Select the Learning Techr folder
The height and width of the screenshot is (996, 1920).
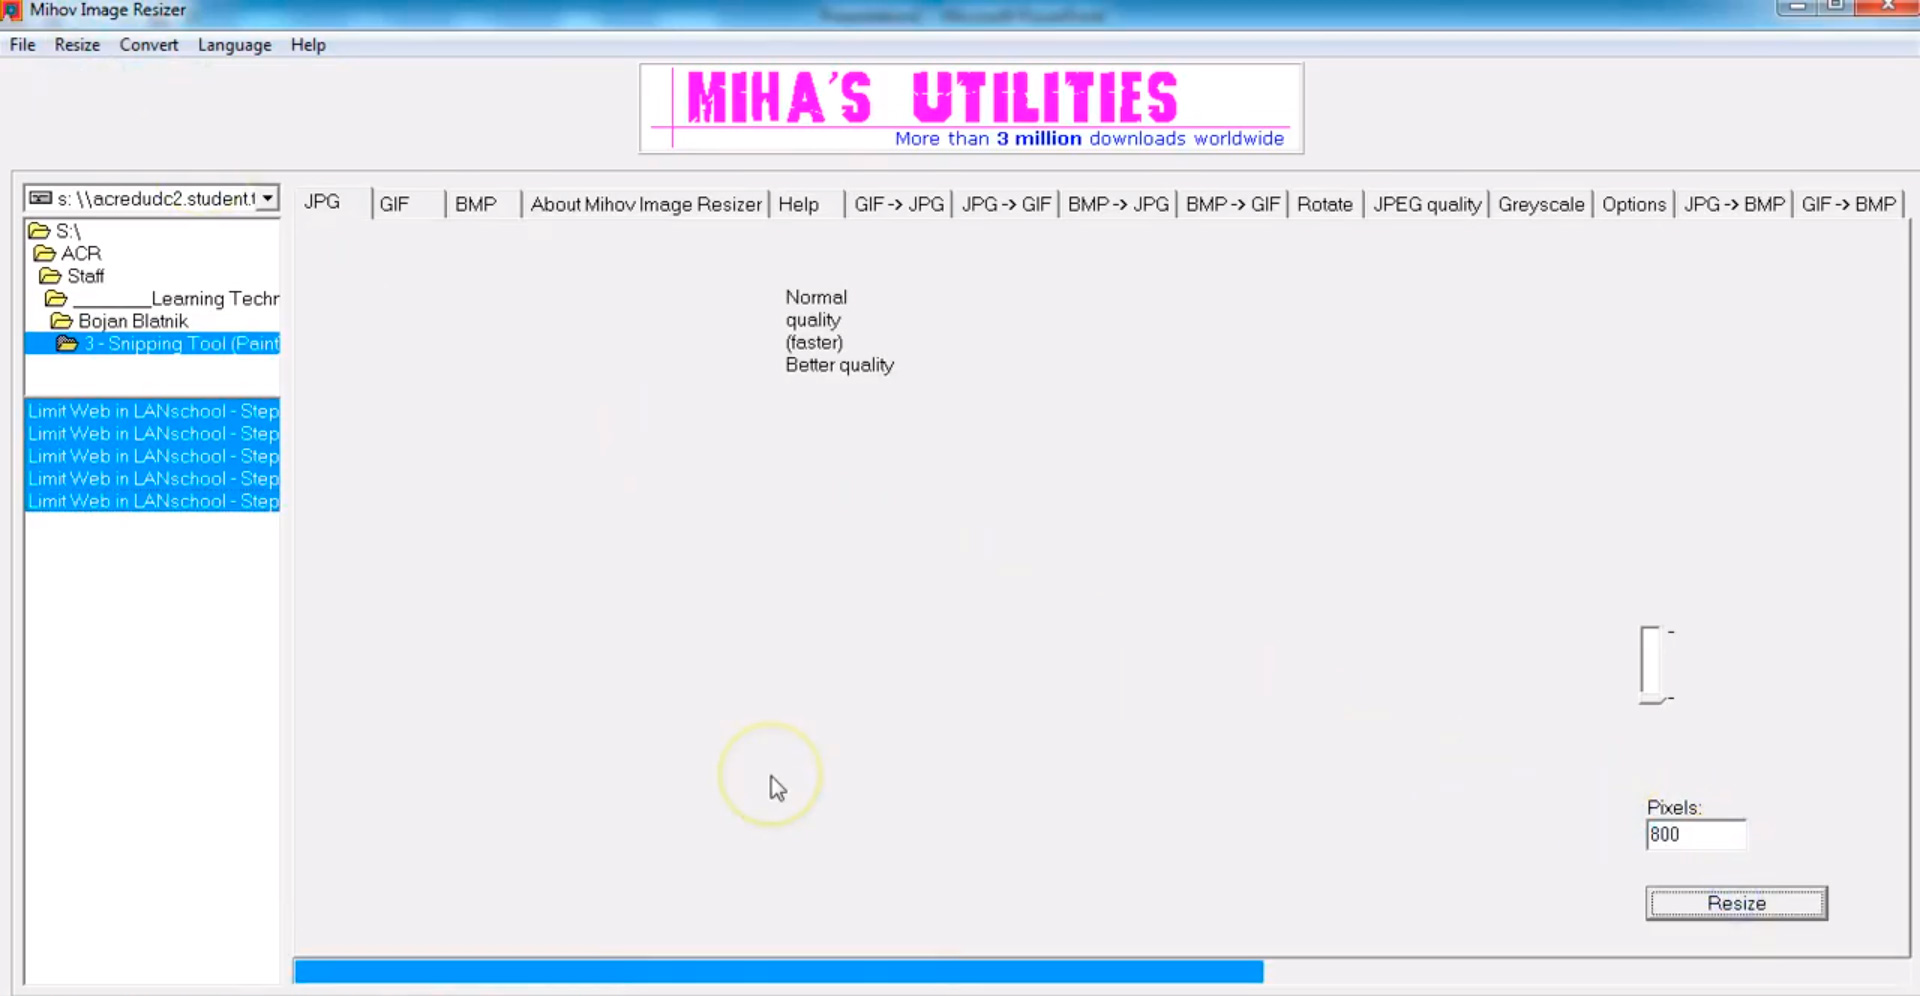pos(214,299)
